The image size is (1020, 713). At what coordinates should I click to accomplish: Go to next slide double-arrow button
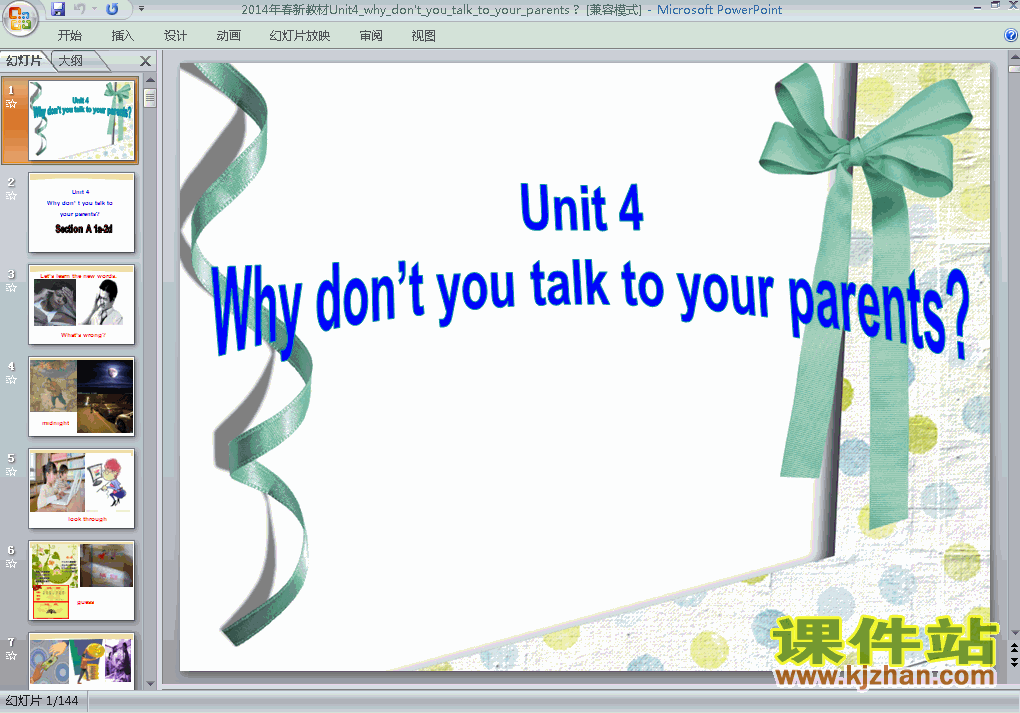coord(1014,662)
